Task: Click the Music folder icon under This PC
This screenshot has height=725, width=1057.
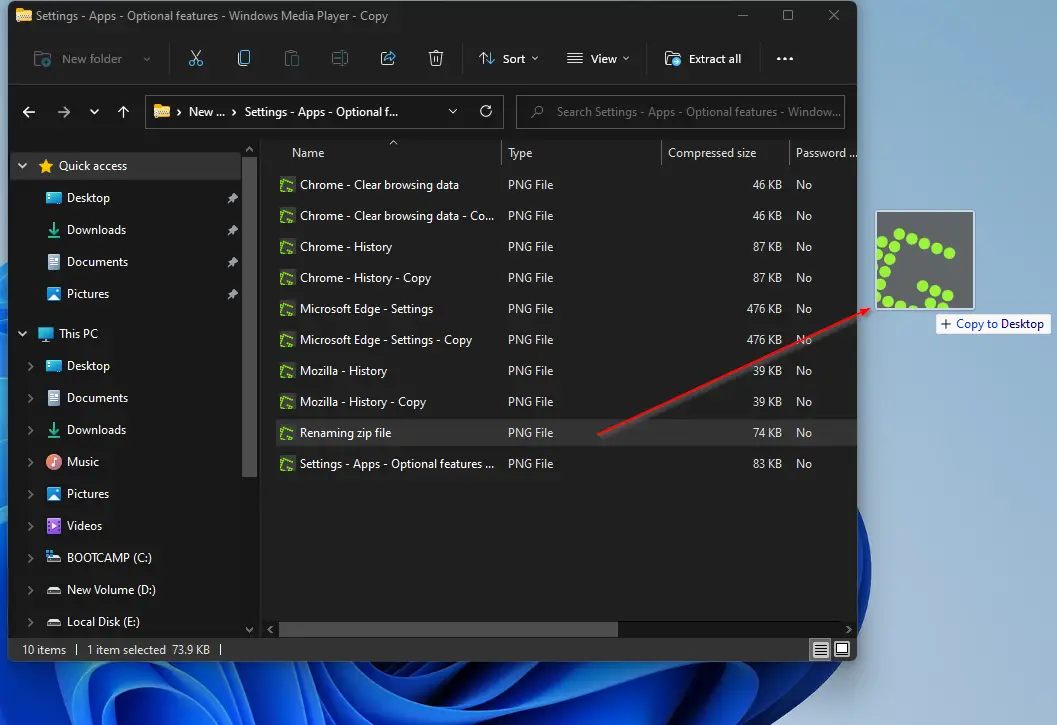Action: coord(54,462)
